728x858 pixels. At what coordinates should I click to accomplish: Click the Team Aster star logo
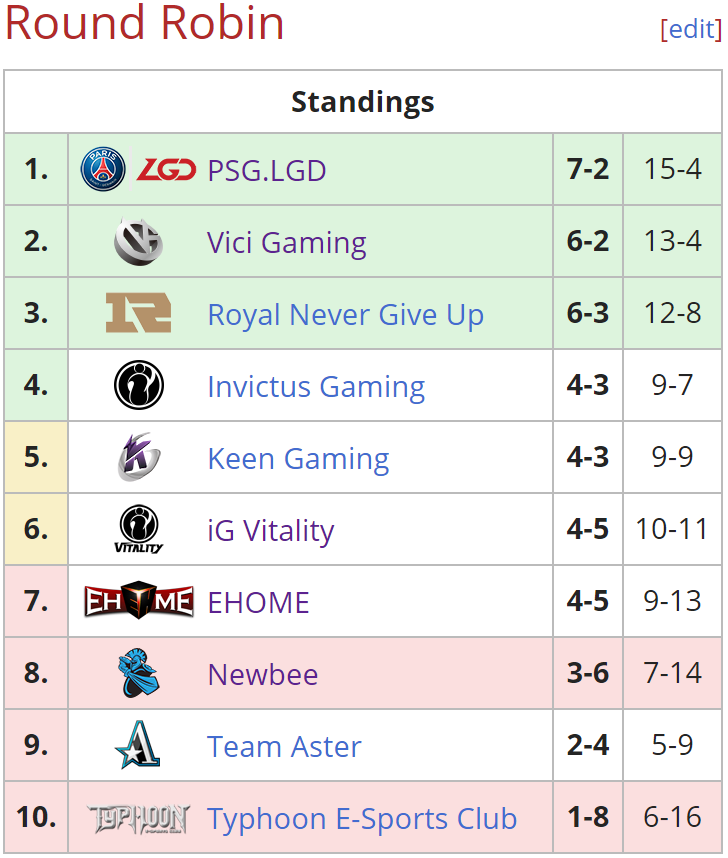(138, 745)
